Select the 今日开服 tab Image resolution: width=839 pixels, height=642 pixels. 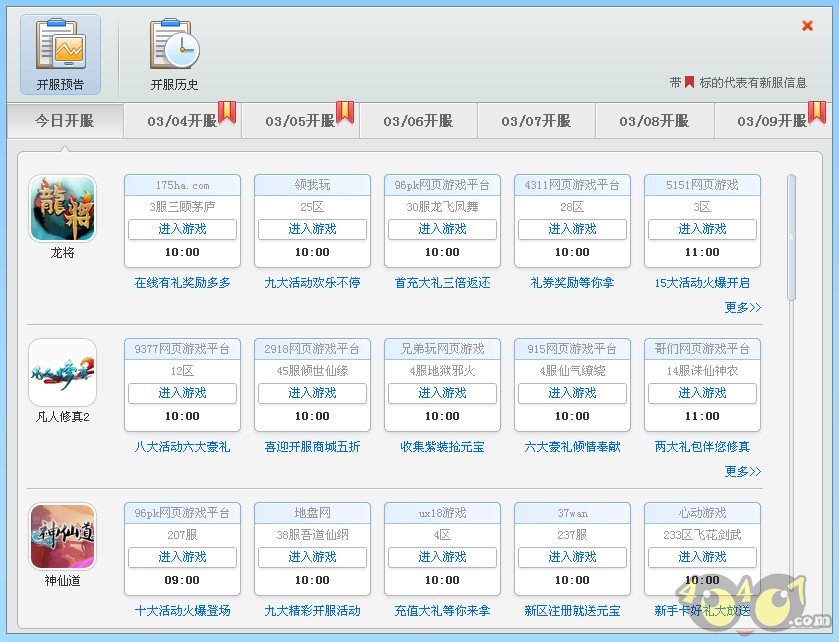(65, 121)
